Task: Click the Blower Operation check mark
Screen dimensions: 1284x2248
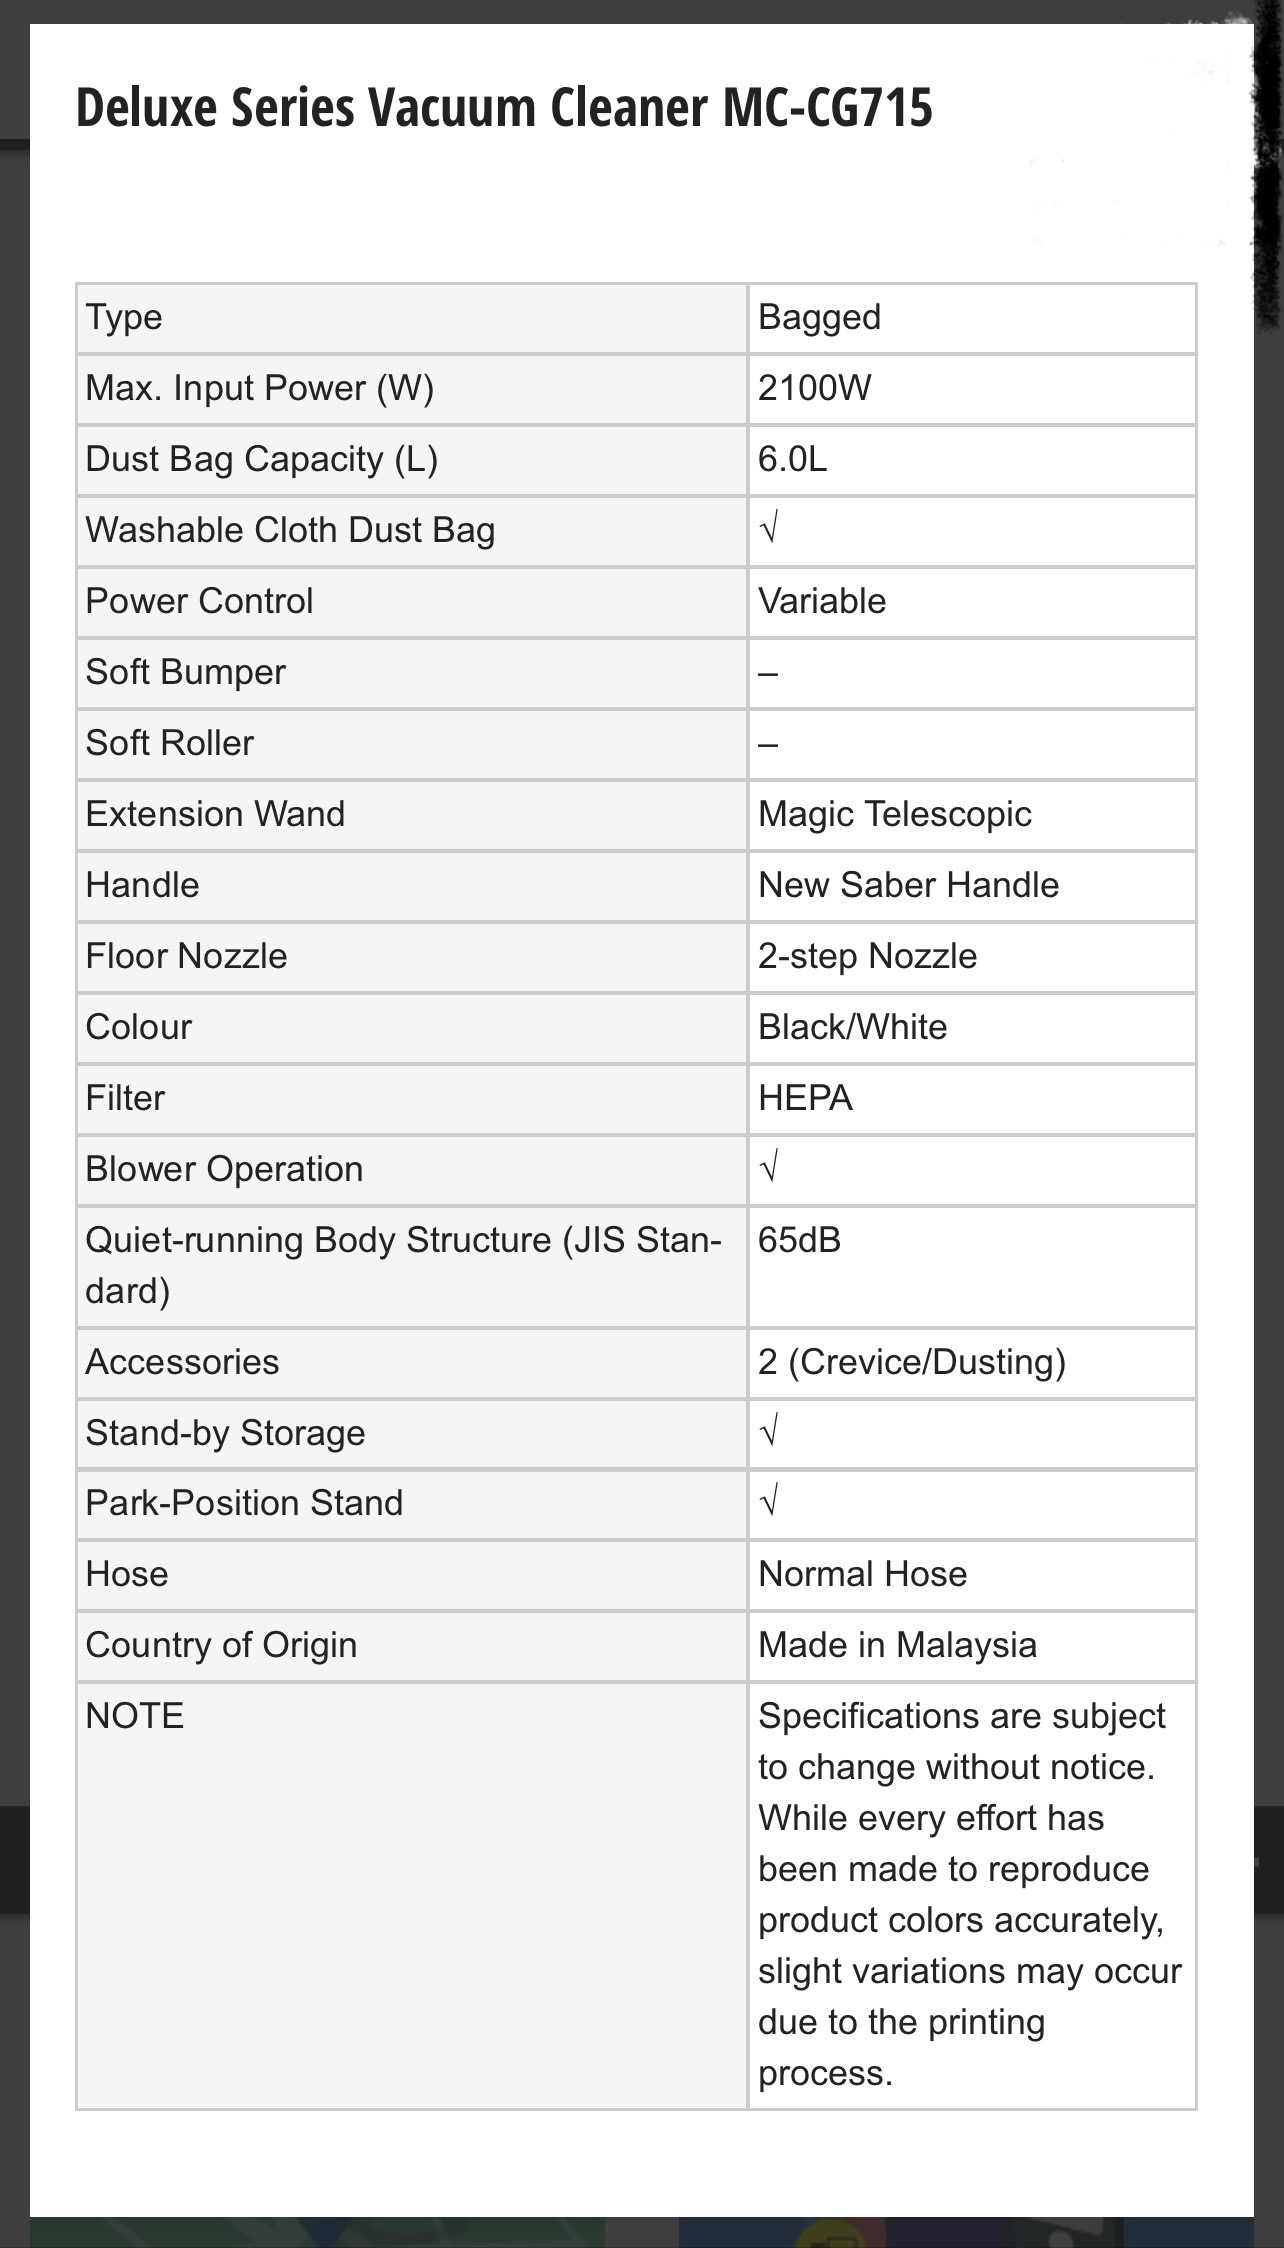Action: click(769, 1168)
